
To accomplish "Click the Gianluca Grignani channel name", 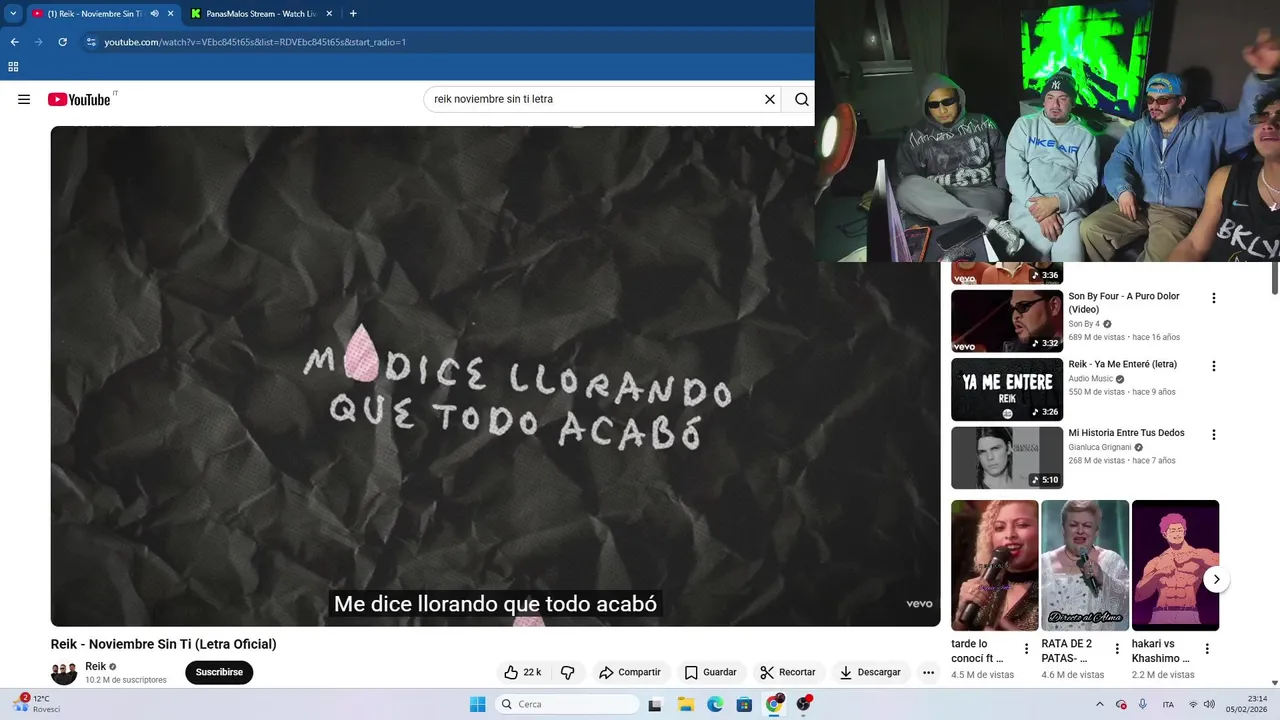I will tap(1100, 447).
